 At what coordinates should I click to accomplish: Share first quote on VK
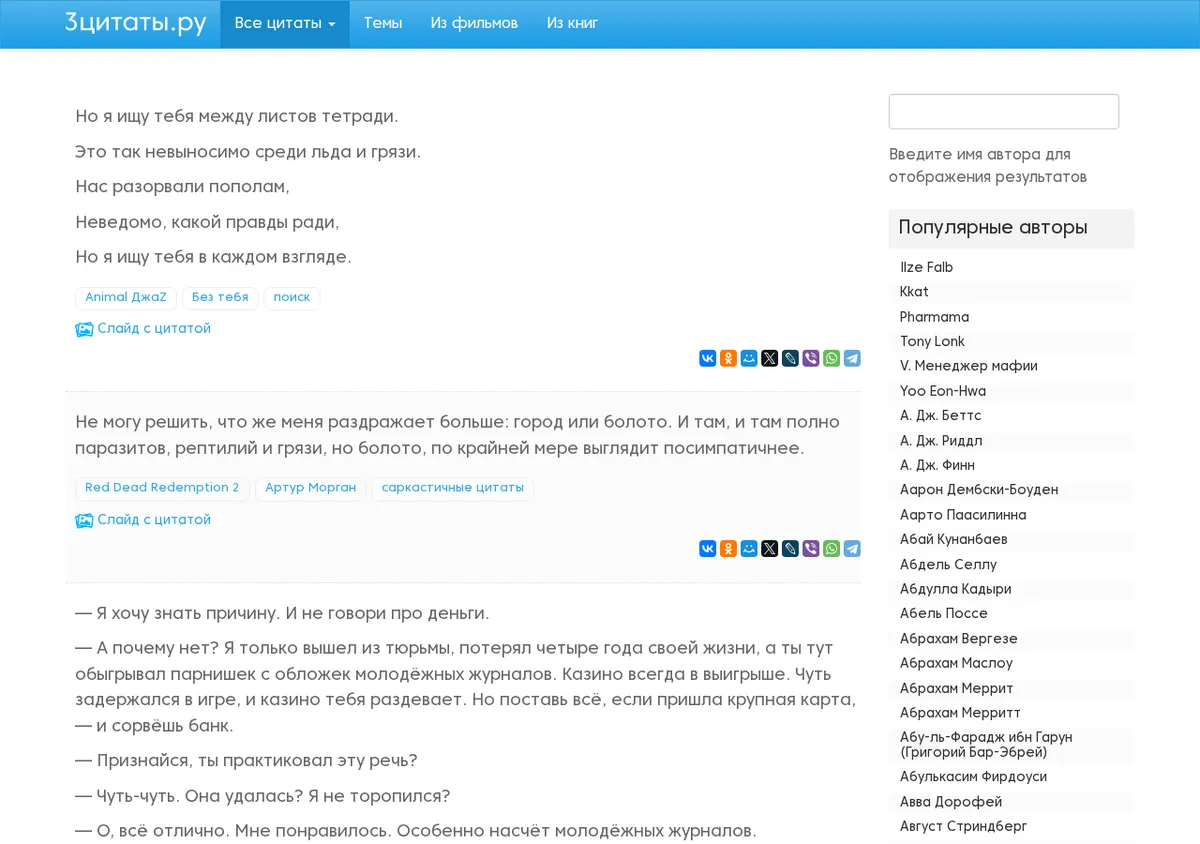[x=708, y=358]
